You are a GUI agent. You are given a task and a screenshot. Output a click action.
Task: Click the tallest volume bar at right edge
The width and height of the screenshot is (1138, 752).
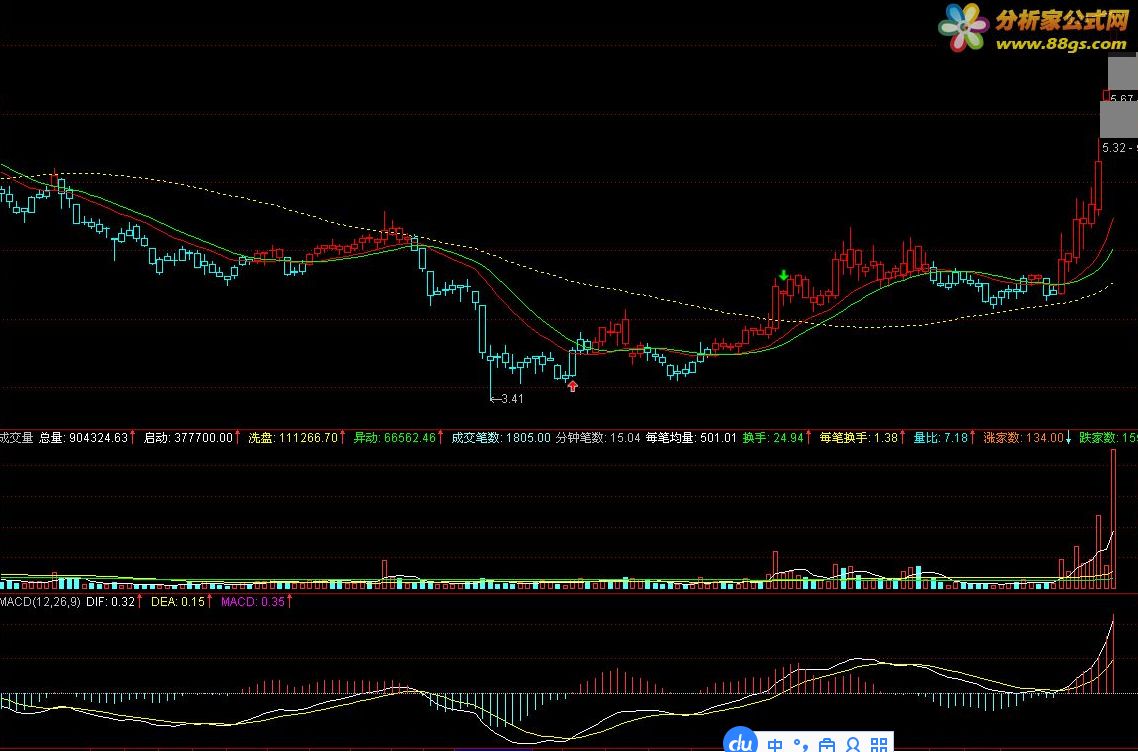(x=1113, y=518)
